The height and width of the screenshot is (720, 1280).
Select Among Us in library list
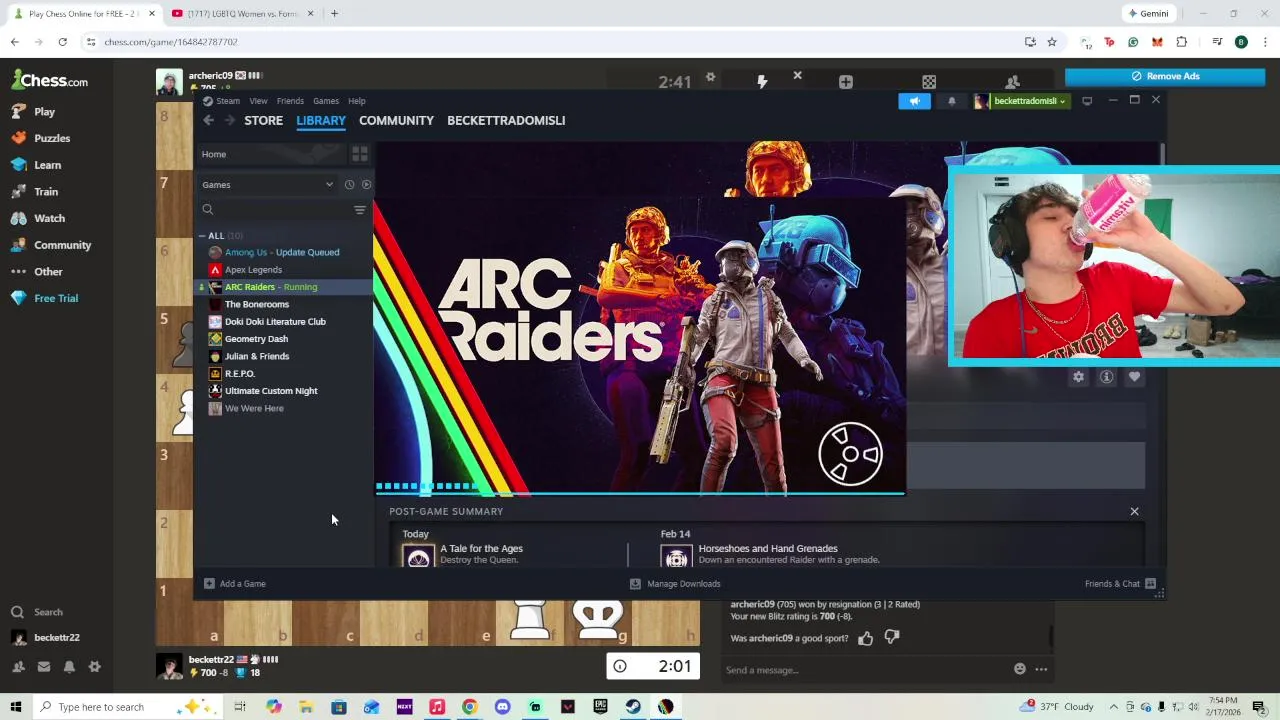tap(282, 252)
